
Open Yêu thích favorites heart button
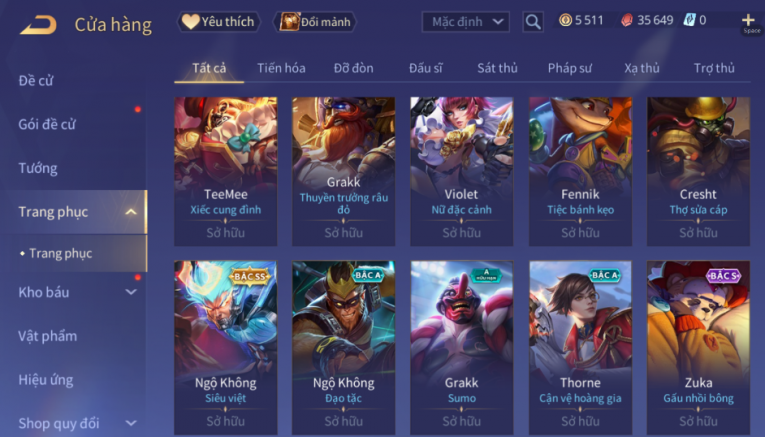pyautogui.click(x=218, y=22)
